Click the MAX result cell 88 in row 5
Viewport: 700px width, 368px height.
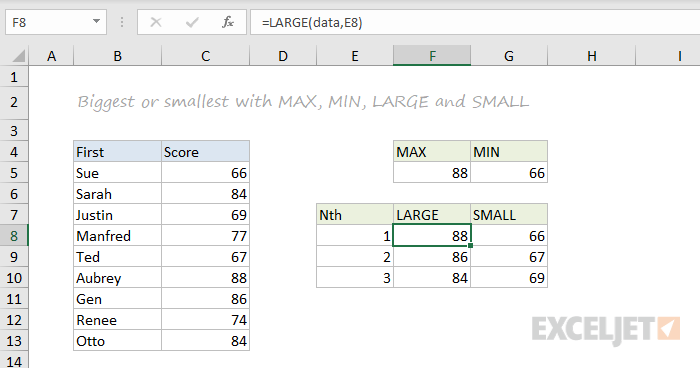pyautogui.click(x=432, y=173)
